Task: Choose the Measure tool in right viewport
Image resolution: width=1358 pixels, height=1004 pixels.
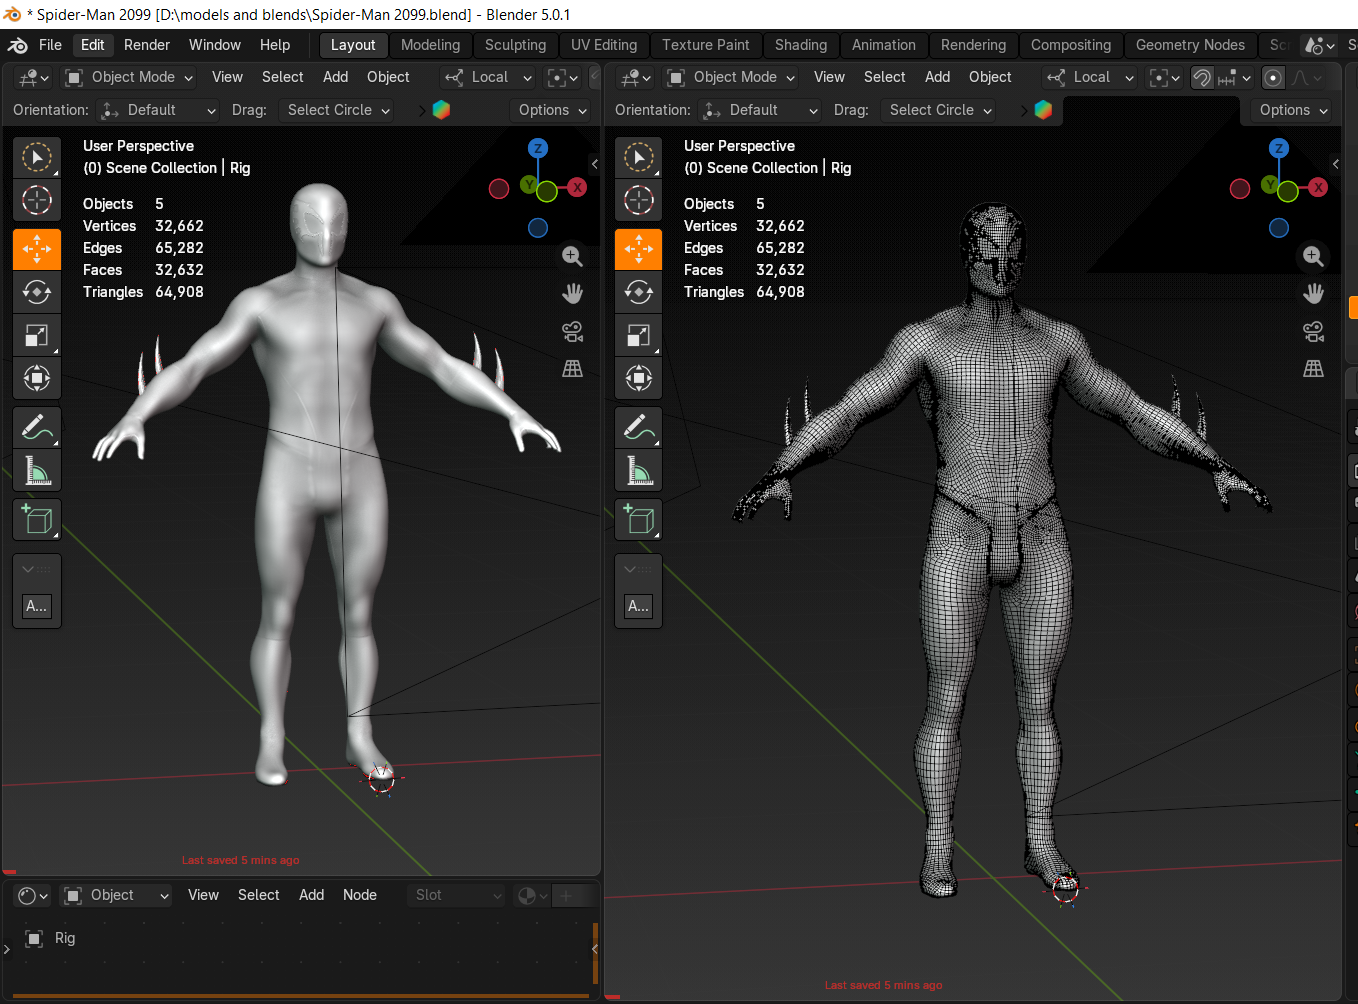Action: [639, 470]
